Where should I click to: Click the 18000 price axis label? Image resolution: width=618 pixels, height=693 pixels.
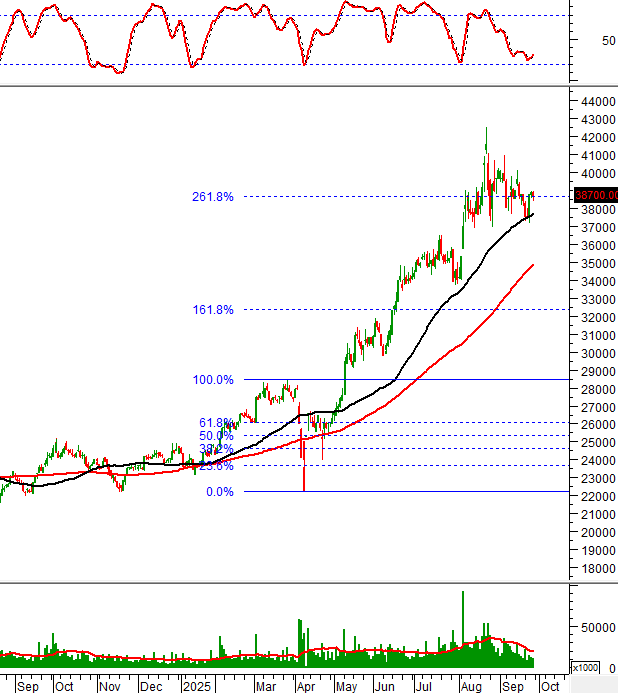tap(595, 569)
